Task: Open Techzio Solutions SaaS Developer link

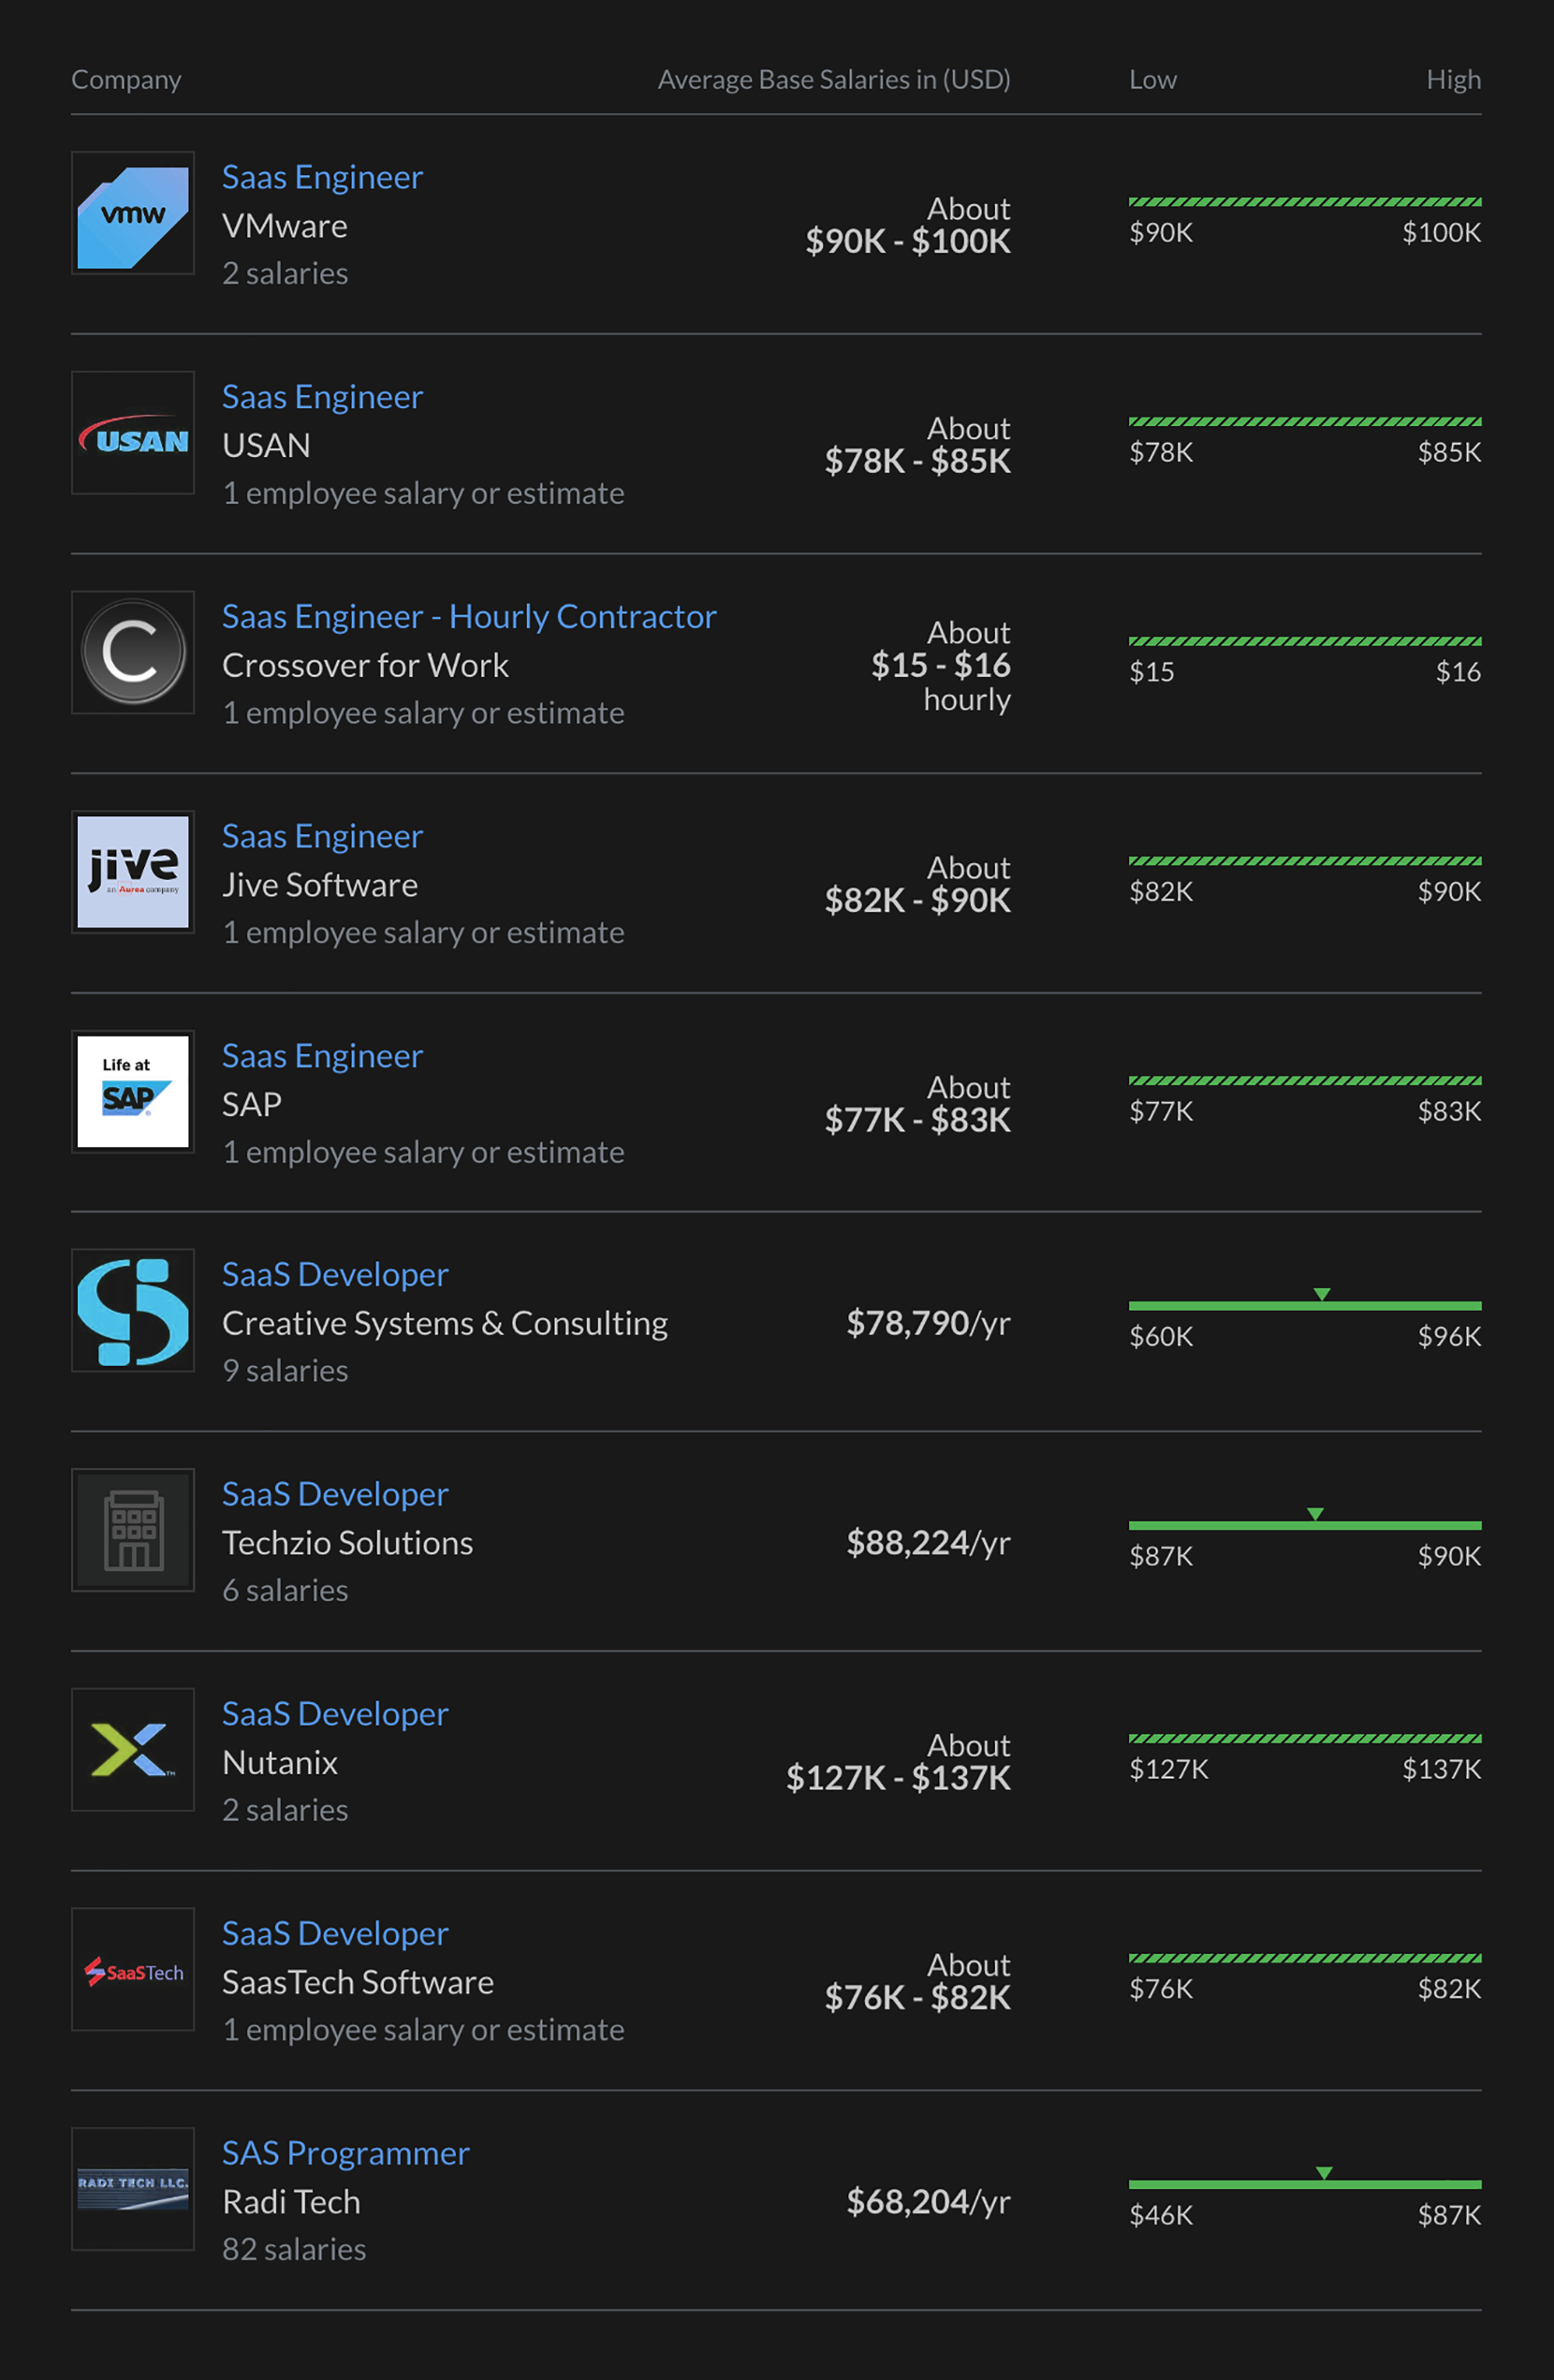Action: point(335,1494)
